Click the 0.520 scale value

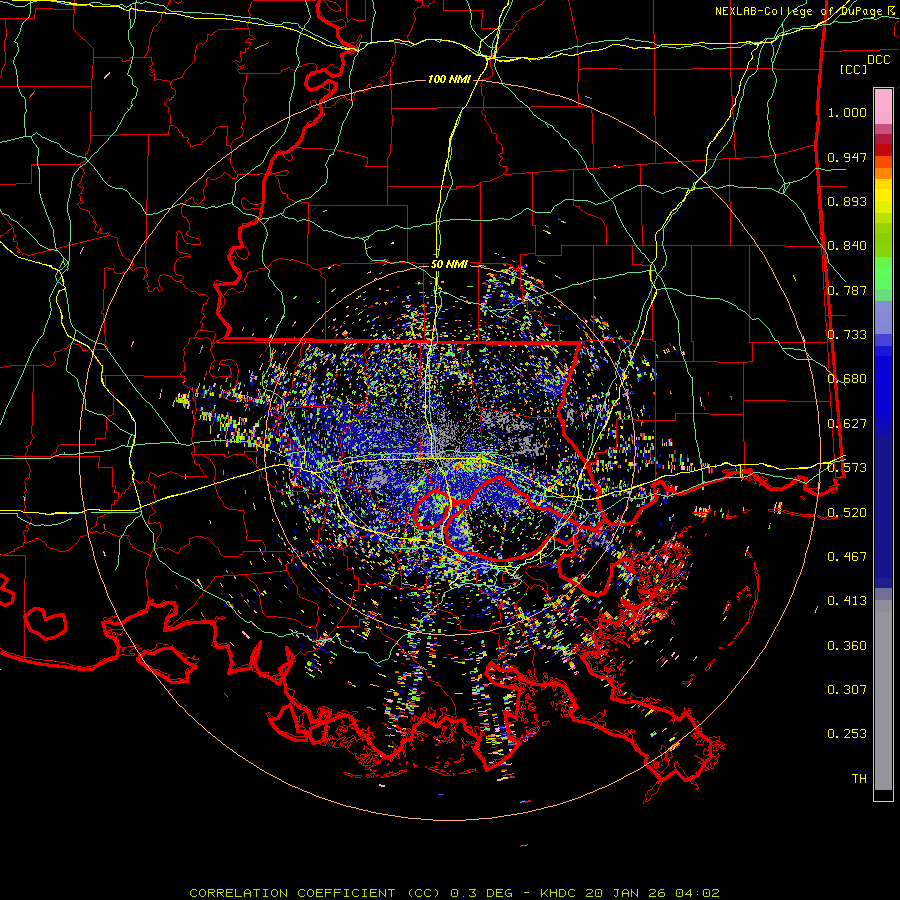tap(847, 513)
